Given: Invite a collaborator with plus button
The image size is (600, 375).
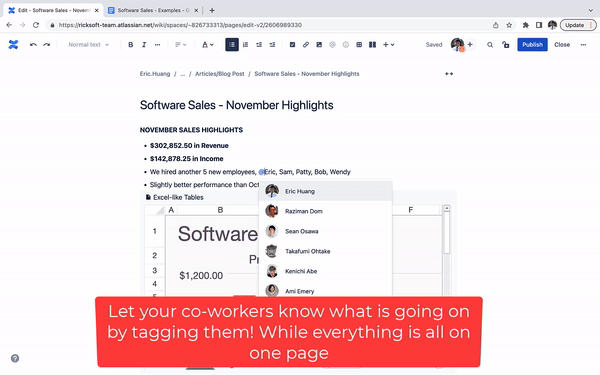Looking at the screenshot, I should click(470, 45).
